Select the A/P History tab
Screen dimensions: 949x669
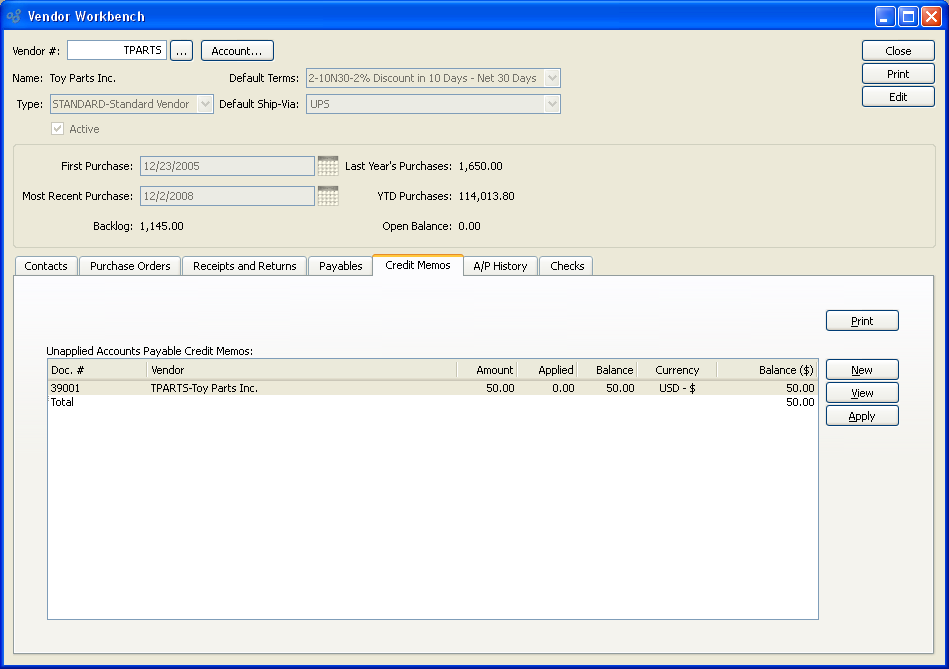pyautogui.click(x=501, y=266)
